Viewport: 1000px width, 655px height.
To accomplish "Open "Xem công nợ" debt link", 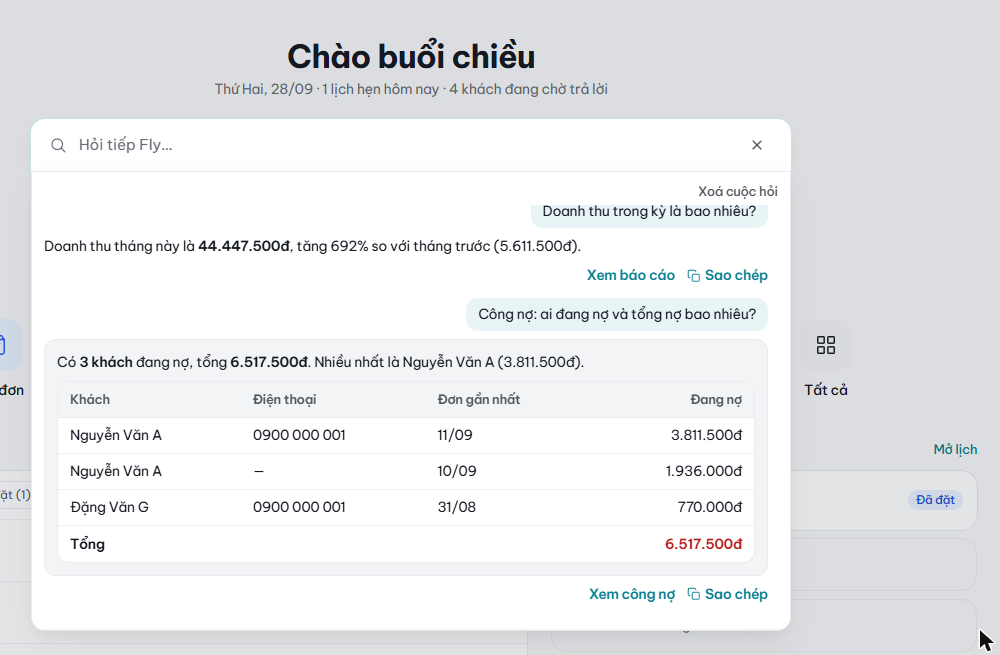I will pos(631,594).
